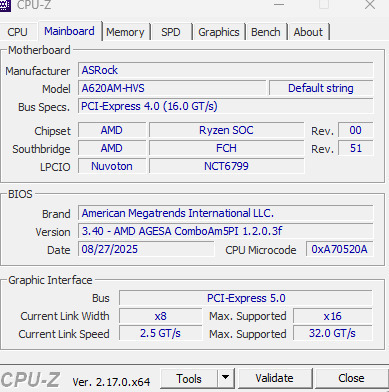Image resolution: width=389 pixels, height=392 pixels.
Task: Click the ASRock manufacturer field
Action: coord(226,70)
